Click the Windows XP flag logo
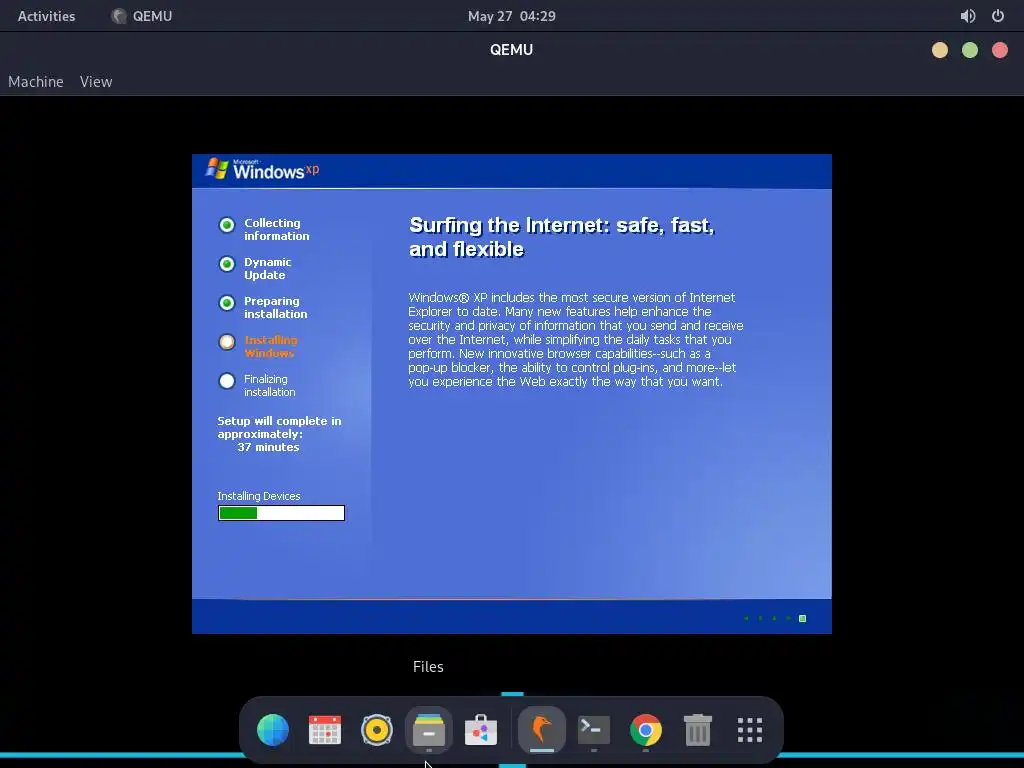Image resolution: width=1024 pixels, height=768 pixels. [217, 168]
